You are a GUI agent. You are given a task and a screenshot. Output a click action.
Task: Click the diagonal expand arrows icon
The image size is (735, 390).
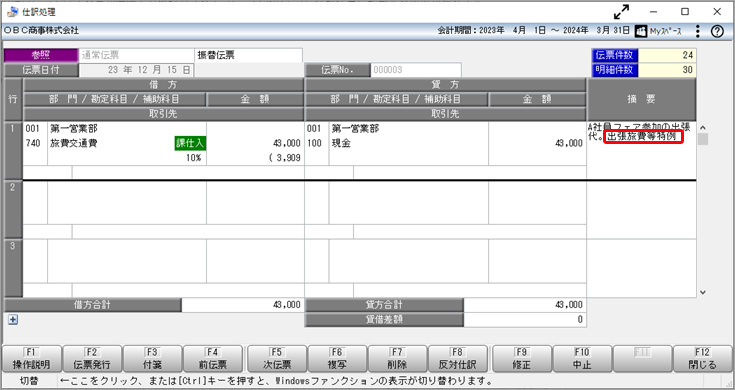coord(622,12)
